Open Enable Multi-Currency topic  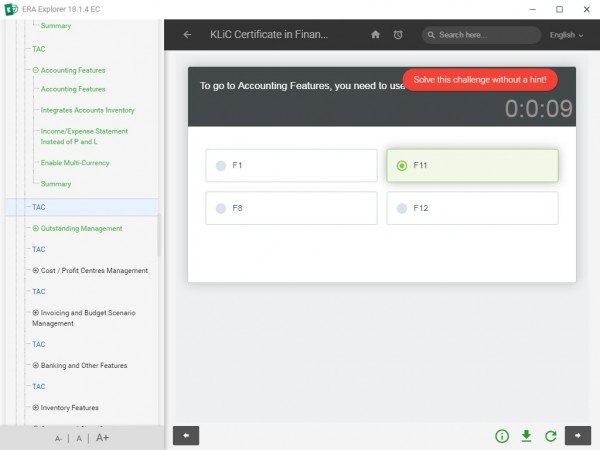[x=75, y=163]
